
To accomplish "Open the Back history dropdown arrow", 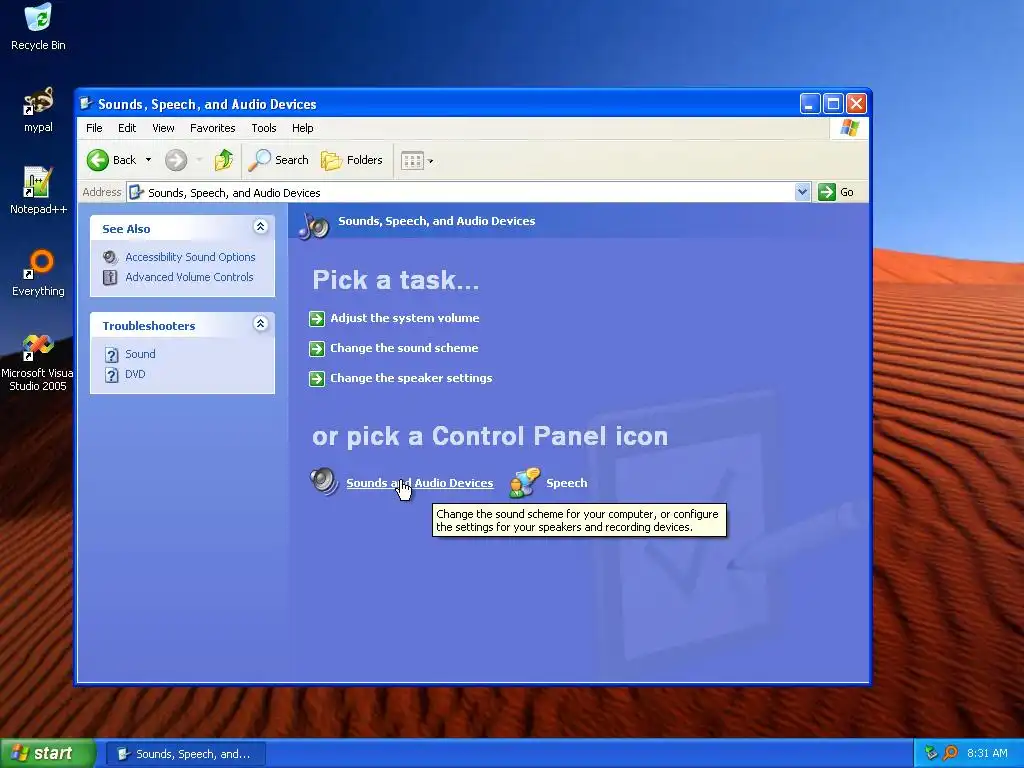I will click(148, 160).
